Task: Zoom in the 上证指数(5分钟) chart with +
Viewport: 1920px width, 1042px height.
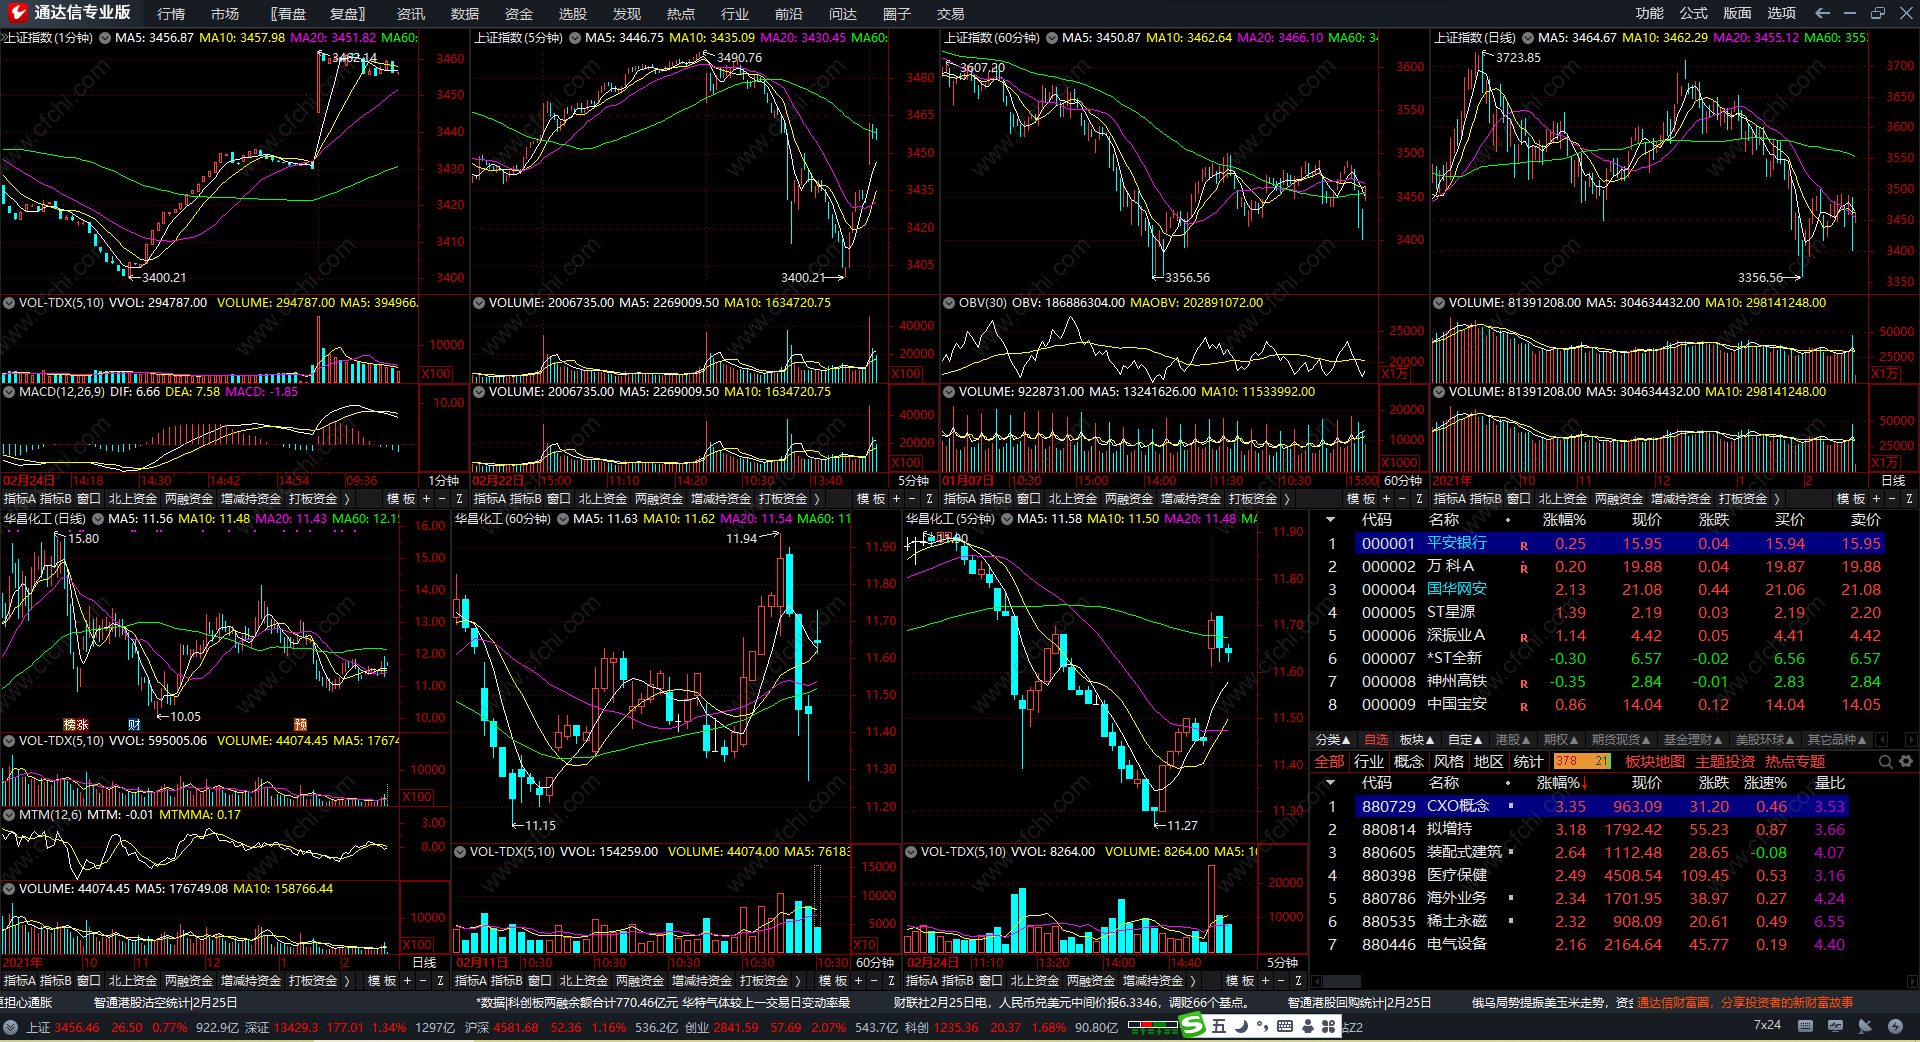Action: pos(897,498)
